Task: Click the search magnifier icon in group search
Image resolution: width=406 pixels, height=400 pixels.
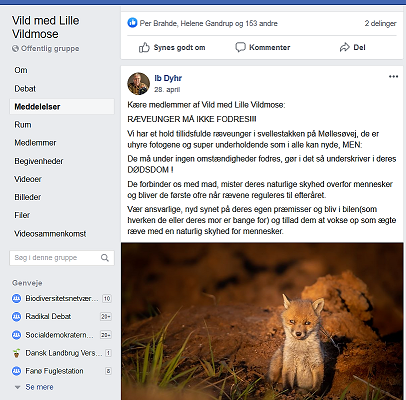Action: coord(105,258)
